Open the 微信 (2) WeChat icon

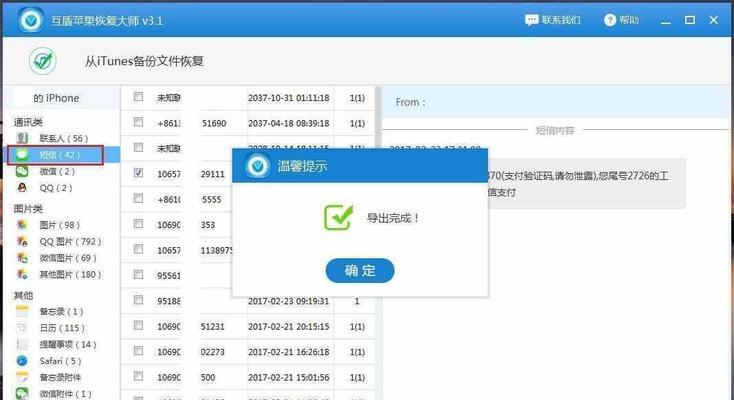pos(22,171)
